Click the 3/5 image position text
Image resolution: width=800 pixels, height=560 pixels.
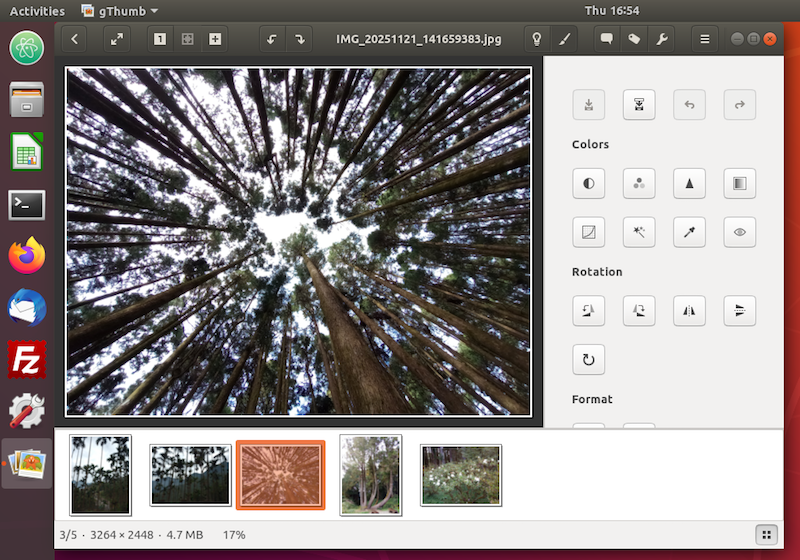pos(68,535)
